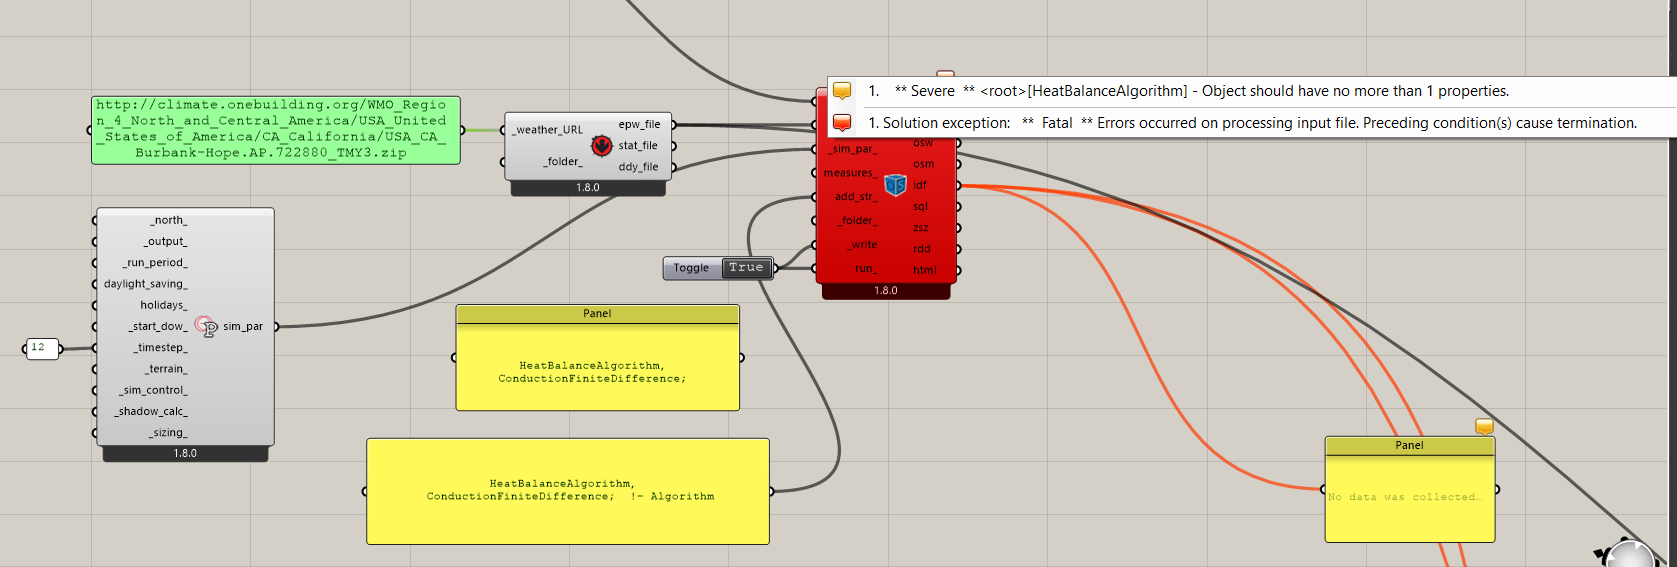This screenshot has width=1677, height=567.
Task: Click the _folder_ input on weather component
Action: [x=562, y=162]
